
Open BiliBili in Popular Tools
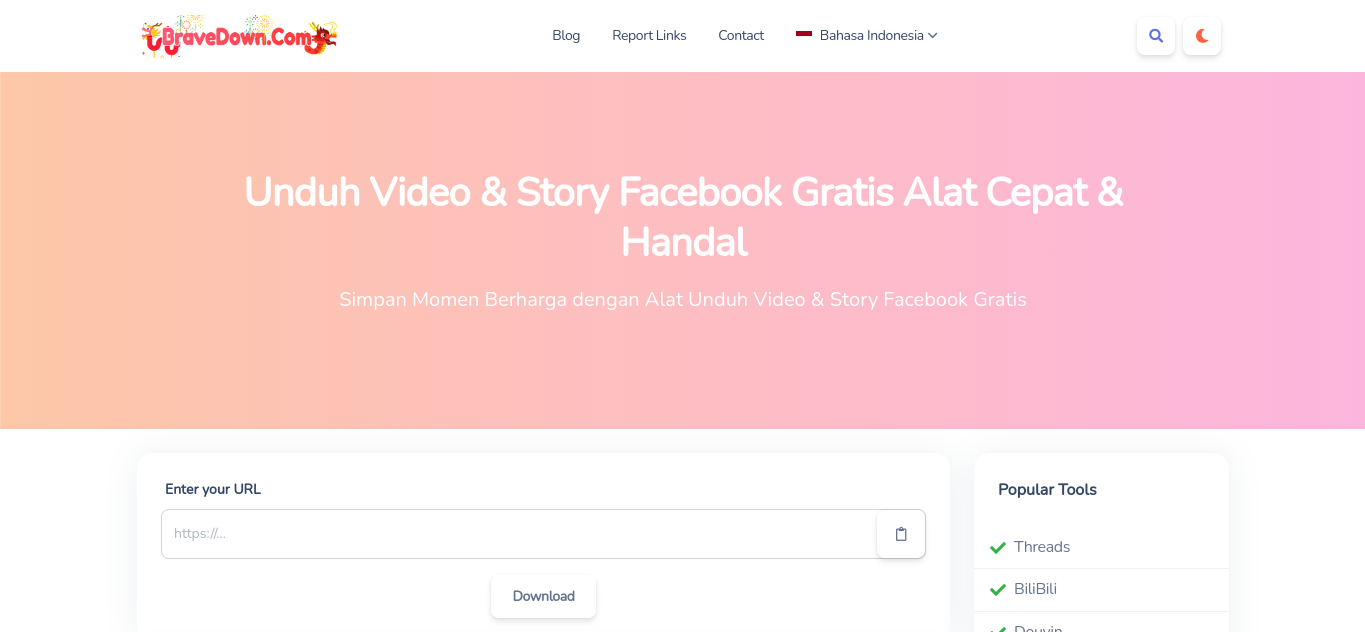[1035, 589]
